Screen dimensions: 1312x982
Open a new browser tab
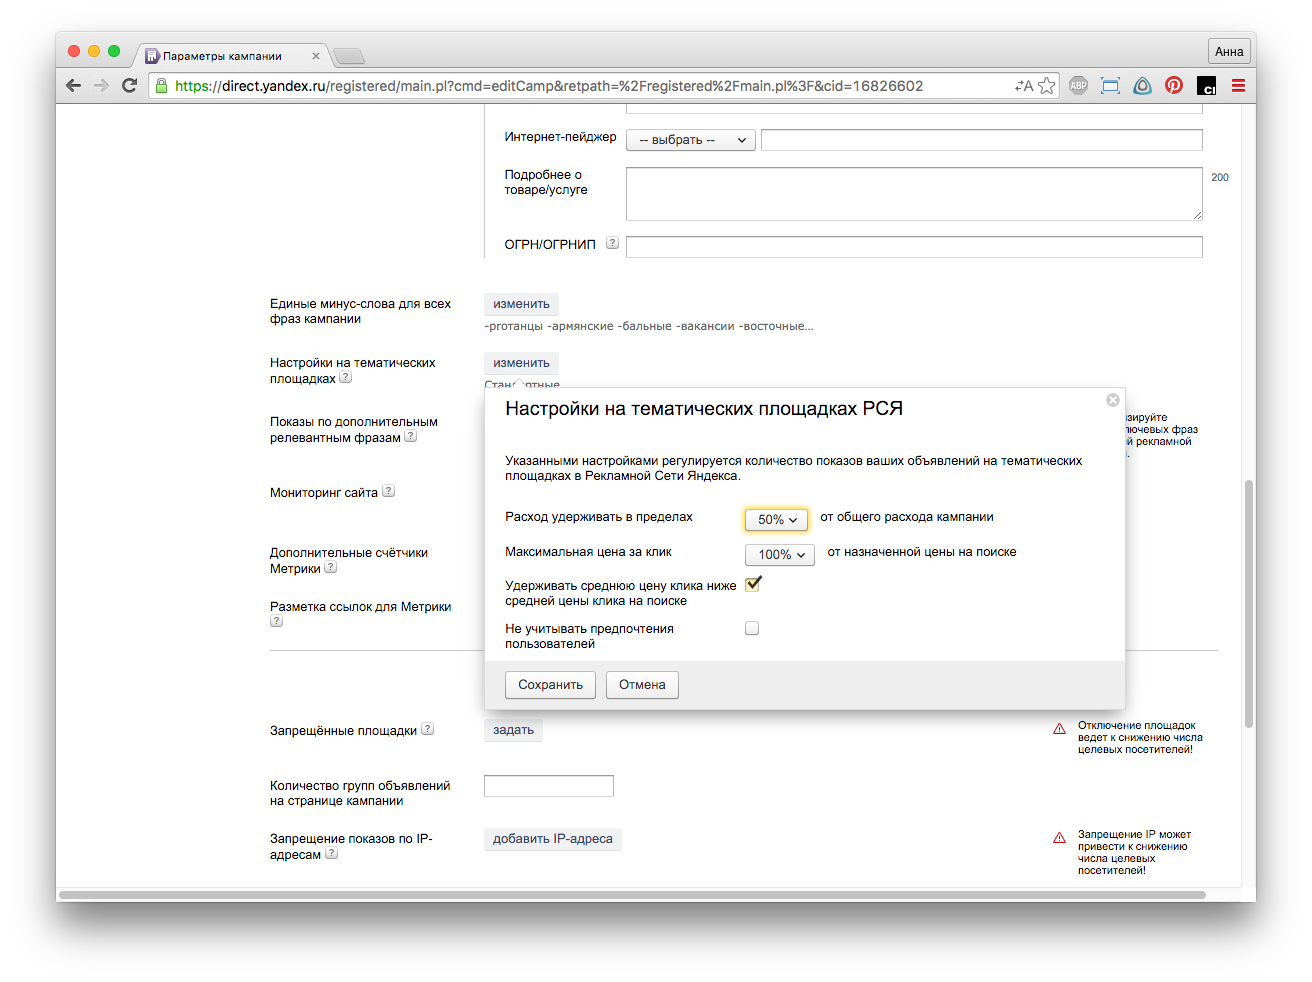[348, 56]
